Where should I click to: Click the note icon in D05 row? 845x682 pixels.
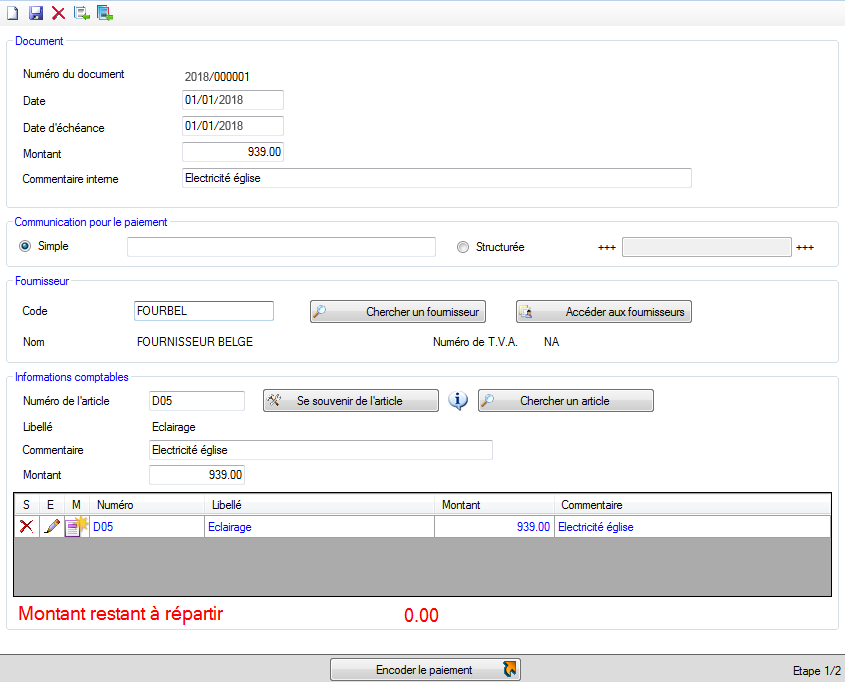click(76, 526)
